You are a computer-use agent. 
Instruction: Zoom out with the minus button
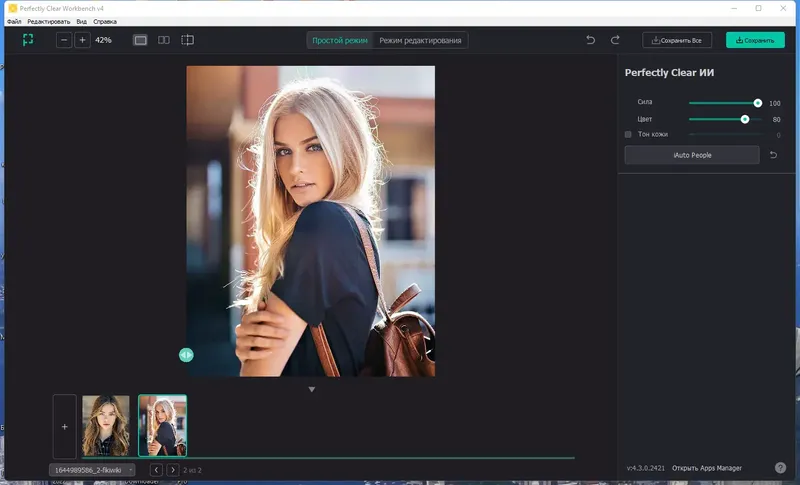(x=64, y=40)
